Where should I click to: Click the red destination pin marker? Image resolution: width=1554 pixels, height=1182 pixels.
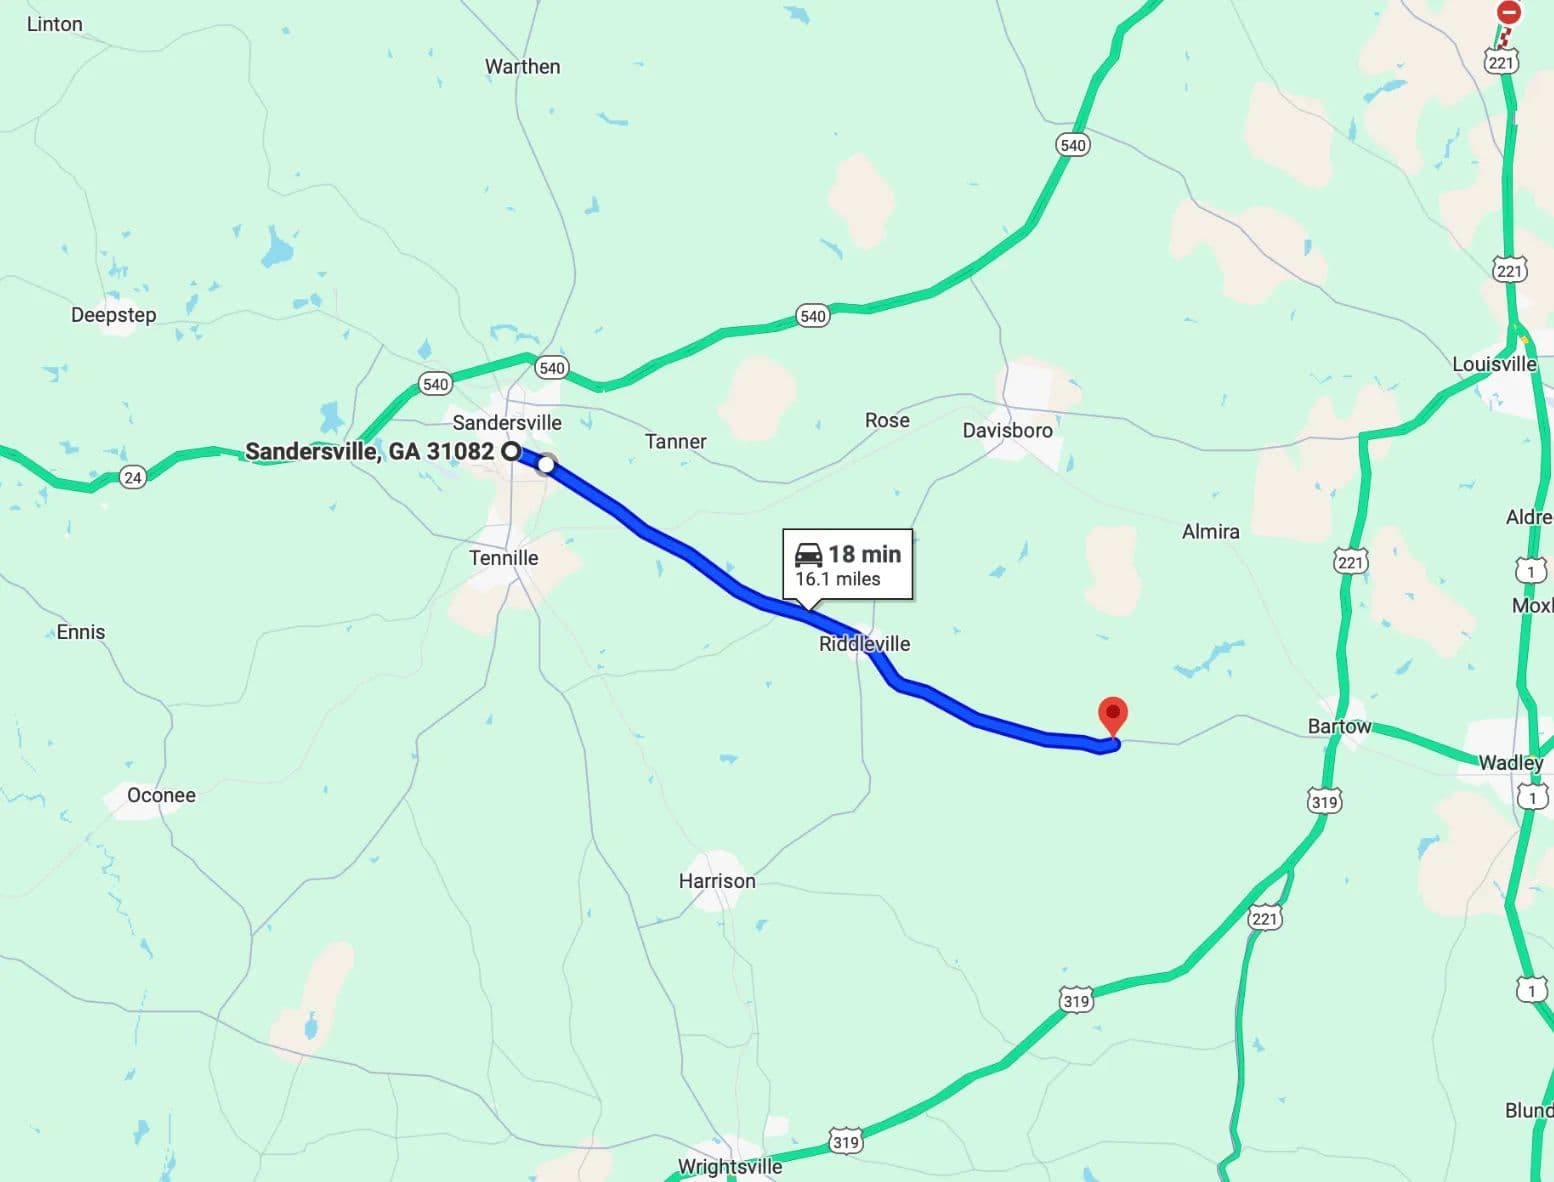[1113, 716]
